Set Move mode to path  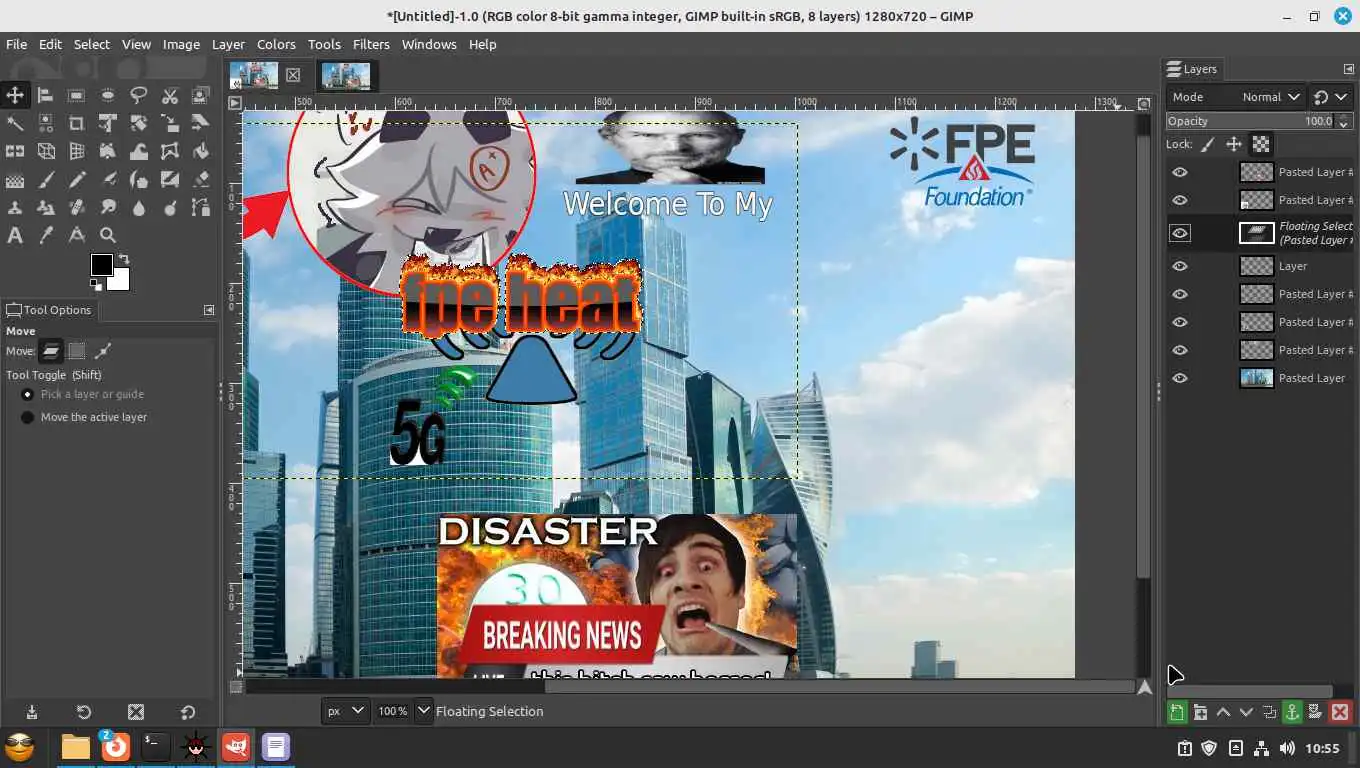tap(102, 351)
